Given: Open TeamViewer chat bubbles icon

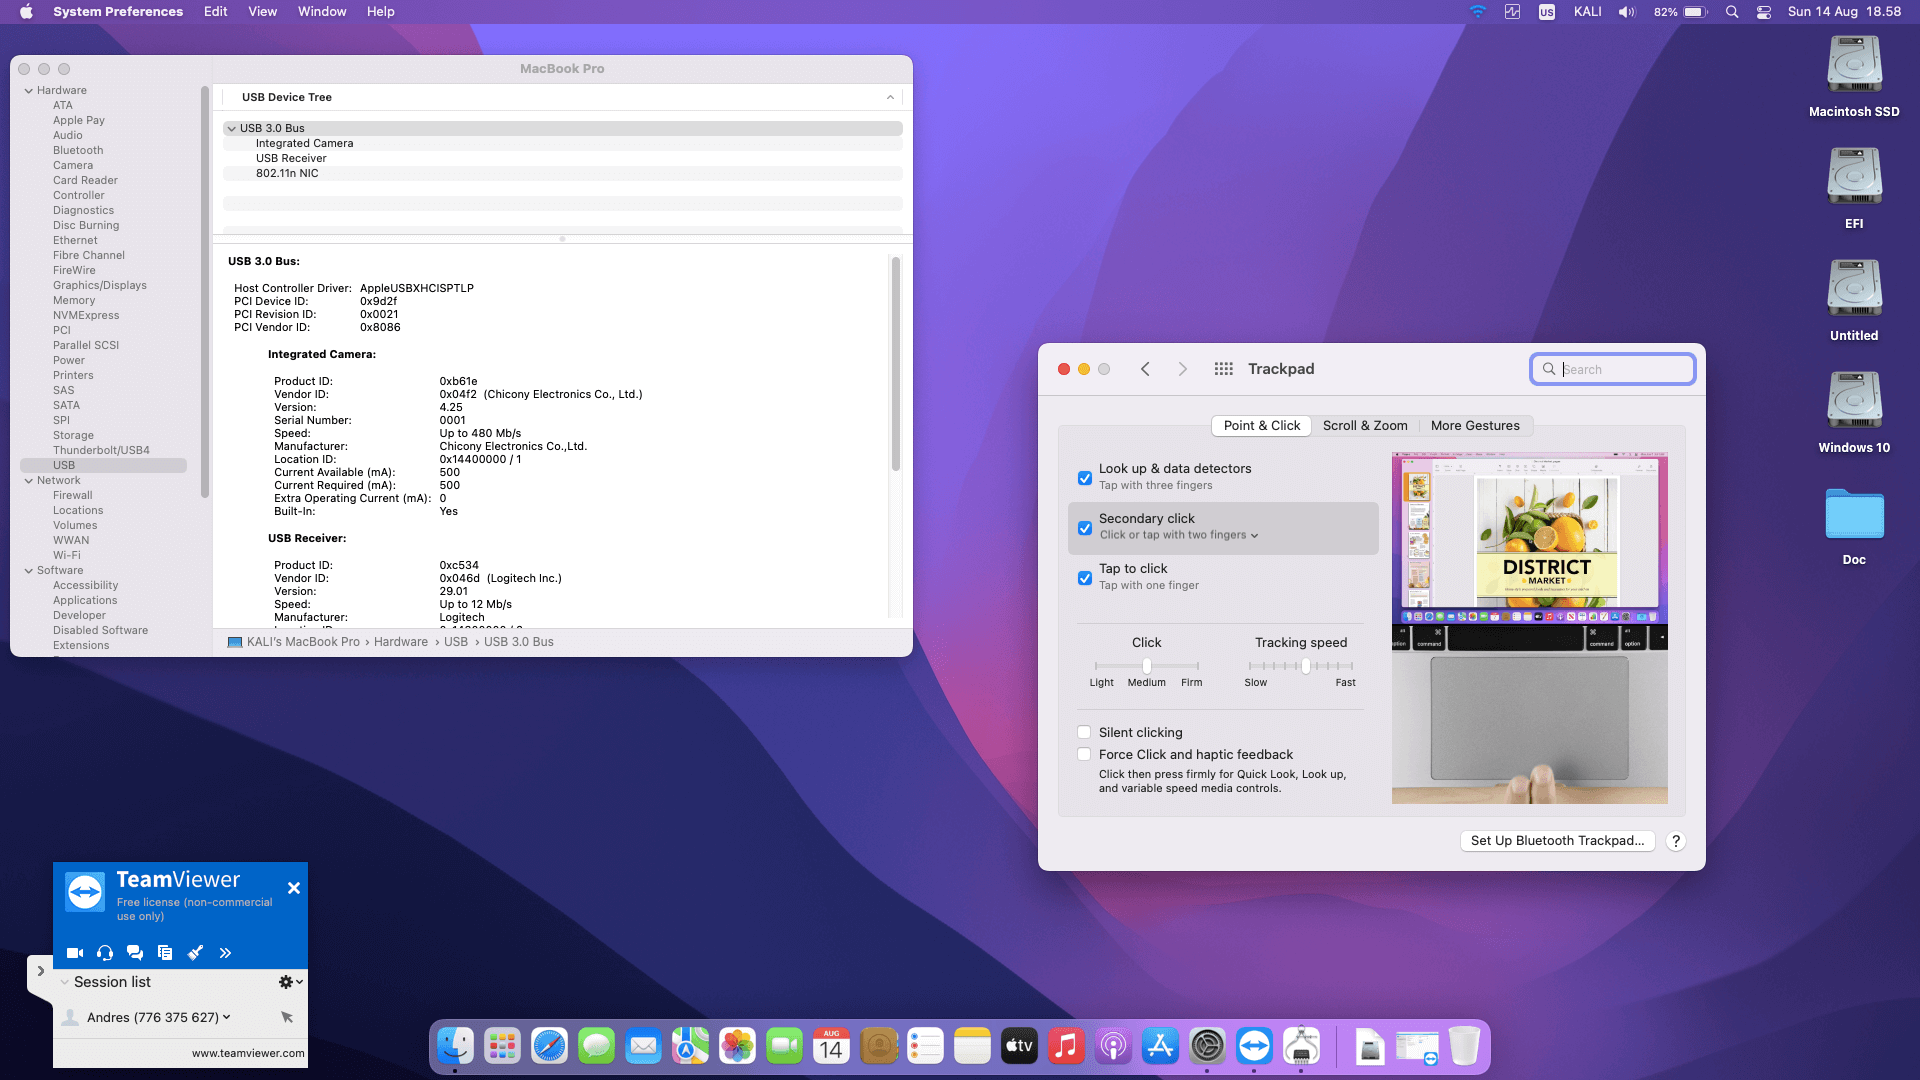Looking at the screenshot, I should click(x=135, y=953).
